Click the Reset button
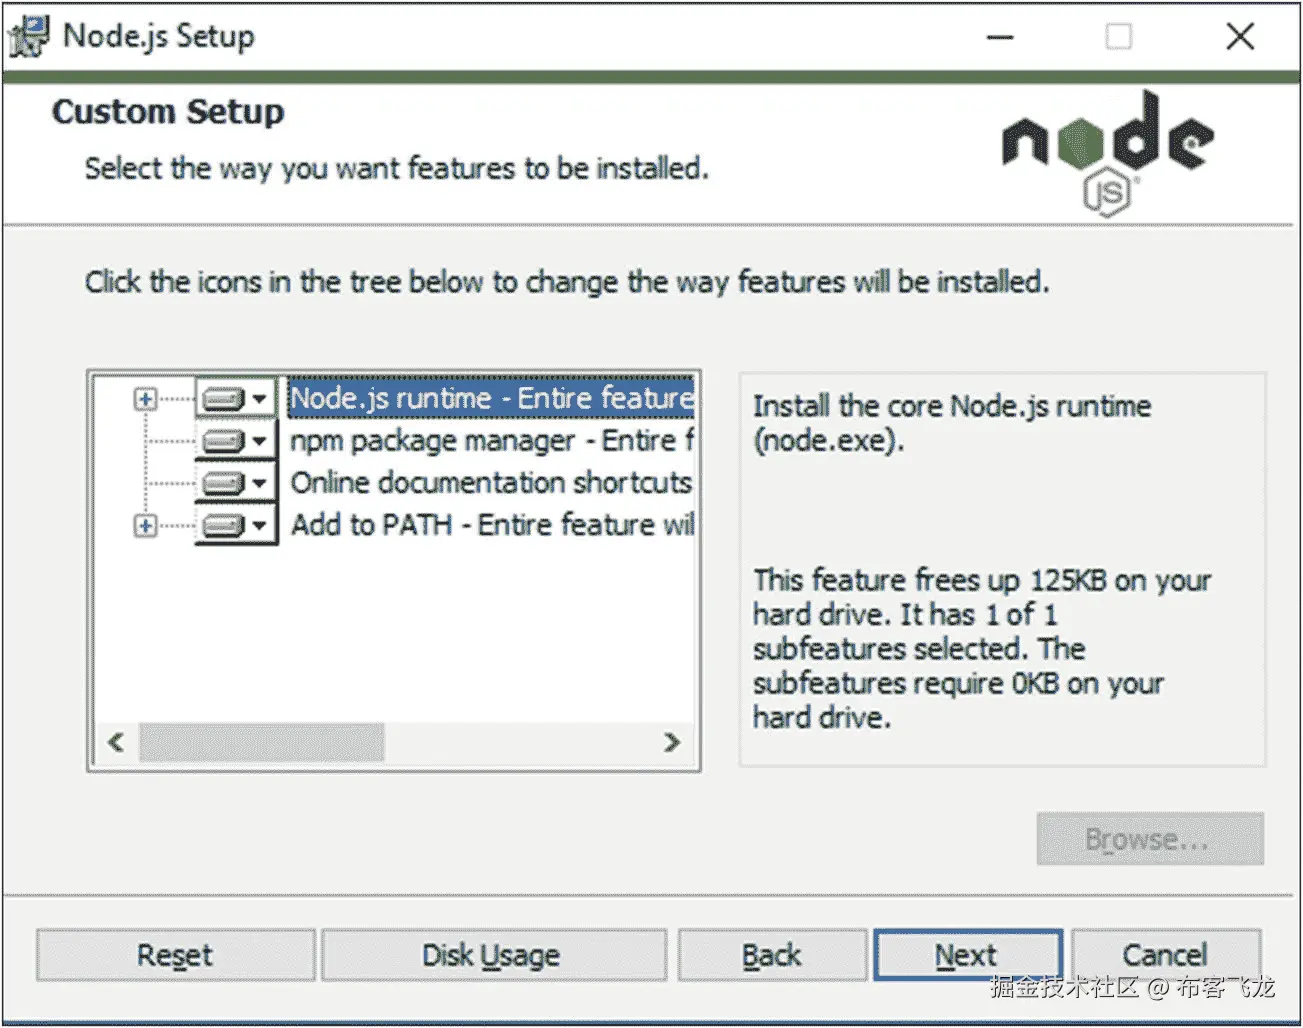The image size is (1303, 1028). (x=175, y=955)
